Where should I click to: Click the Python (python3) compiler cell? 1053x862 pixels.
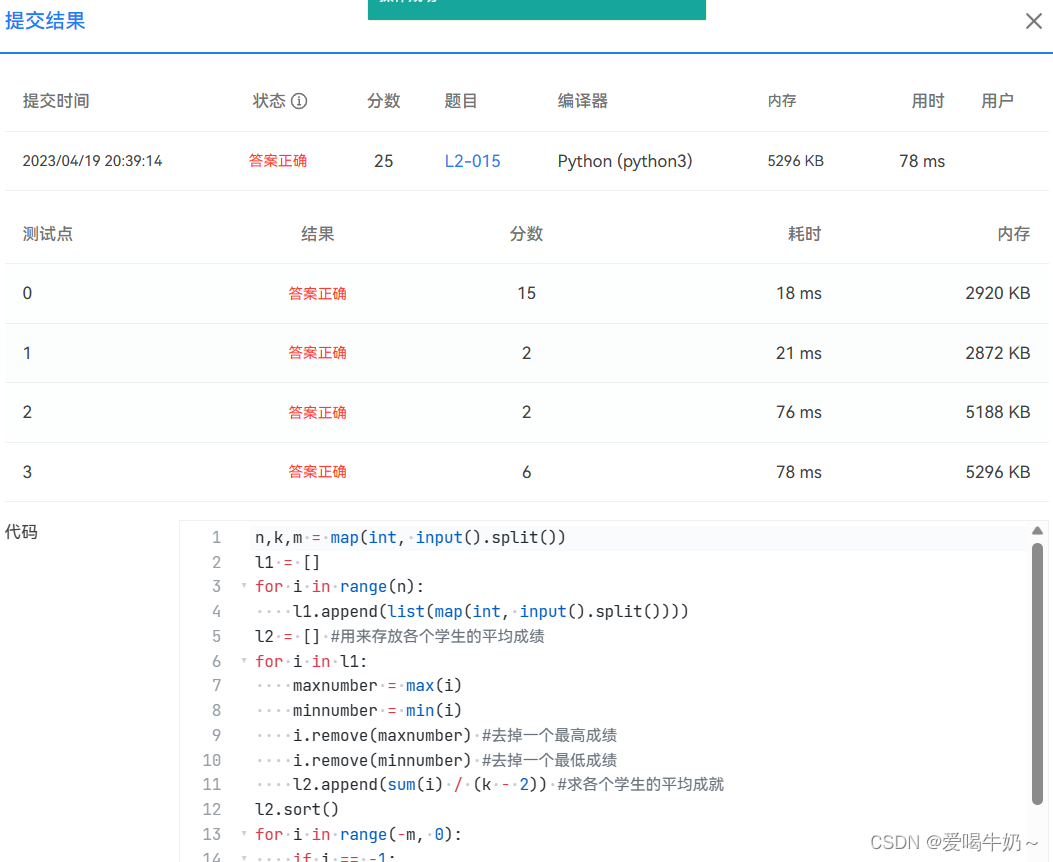click(624, 161)
